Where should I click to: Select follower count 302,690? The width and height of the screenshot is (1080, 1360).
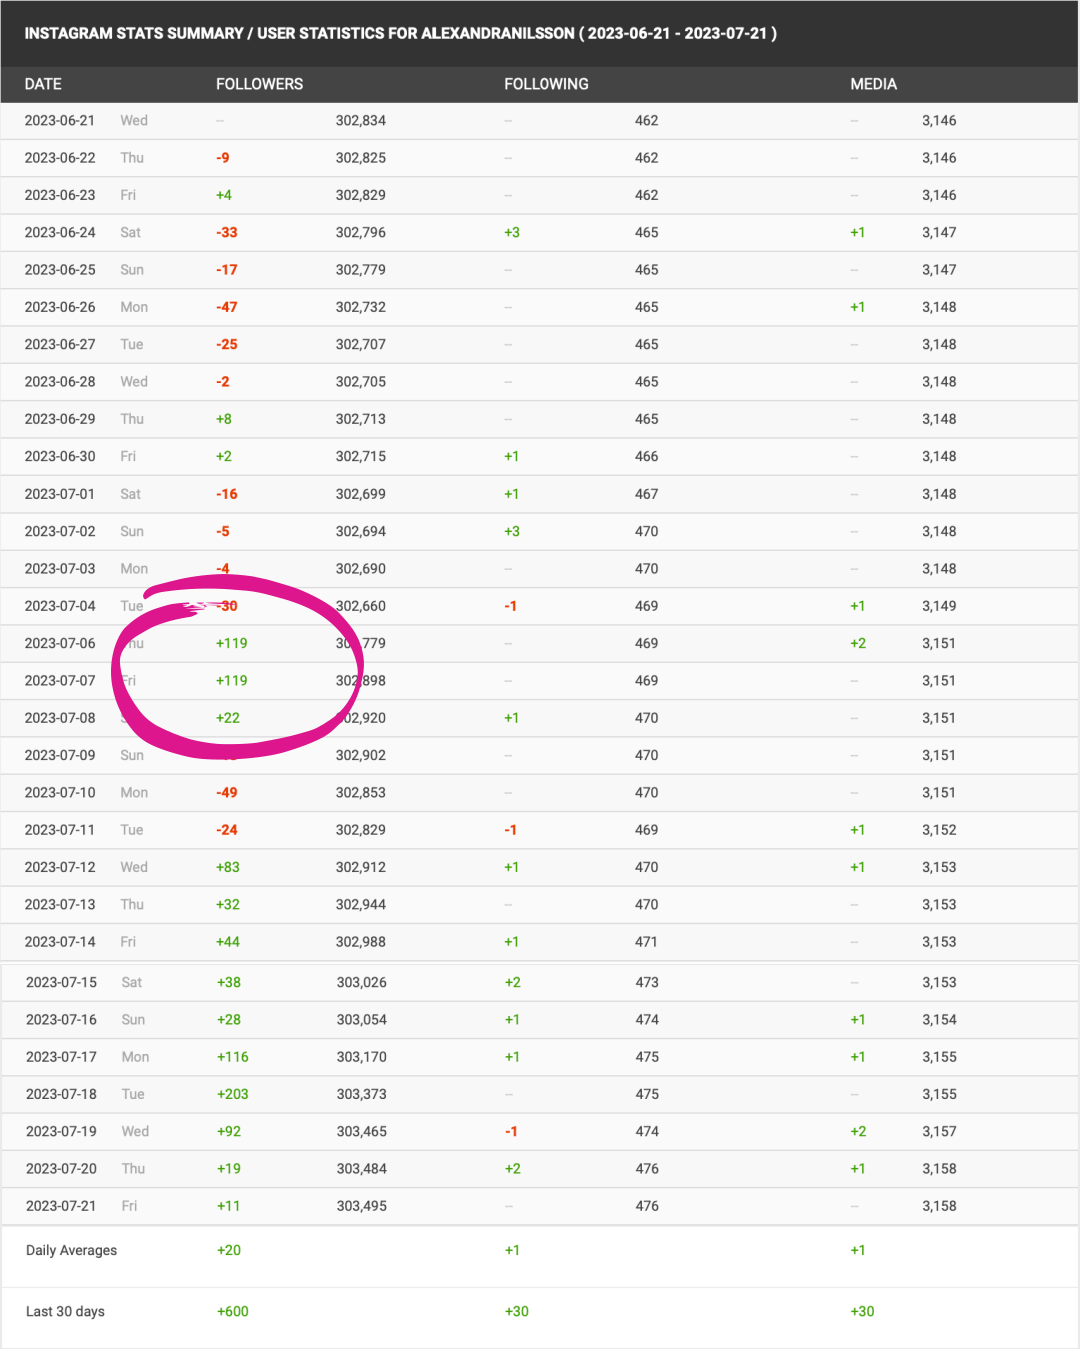[x=361, y=568]
